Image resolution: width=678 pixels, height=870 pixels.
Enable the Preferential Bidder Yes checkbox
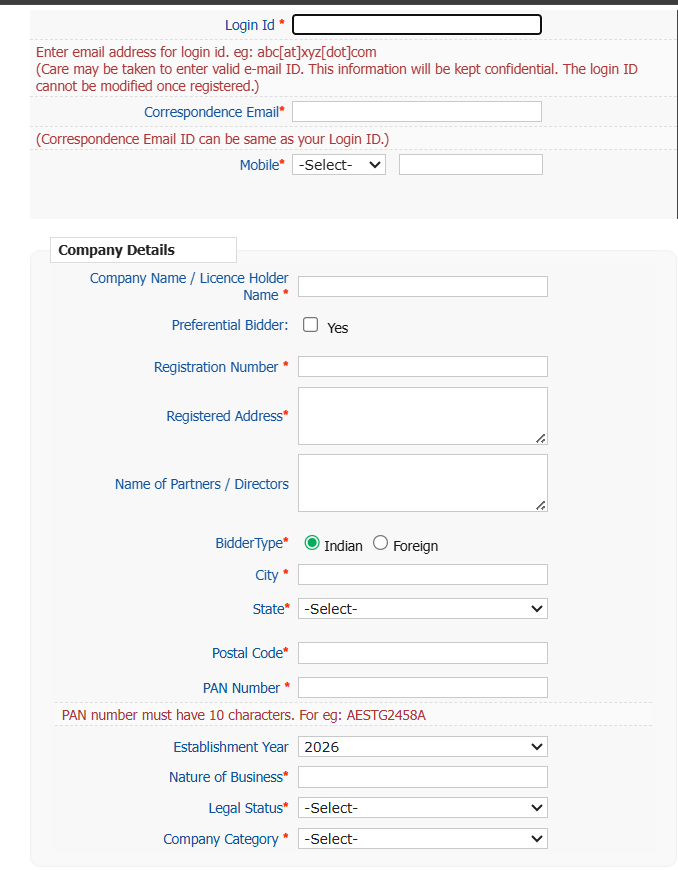pyautogui.click(x=311, y=325)
